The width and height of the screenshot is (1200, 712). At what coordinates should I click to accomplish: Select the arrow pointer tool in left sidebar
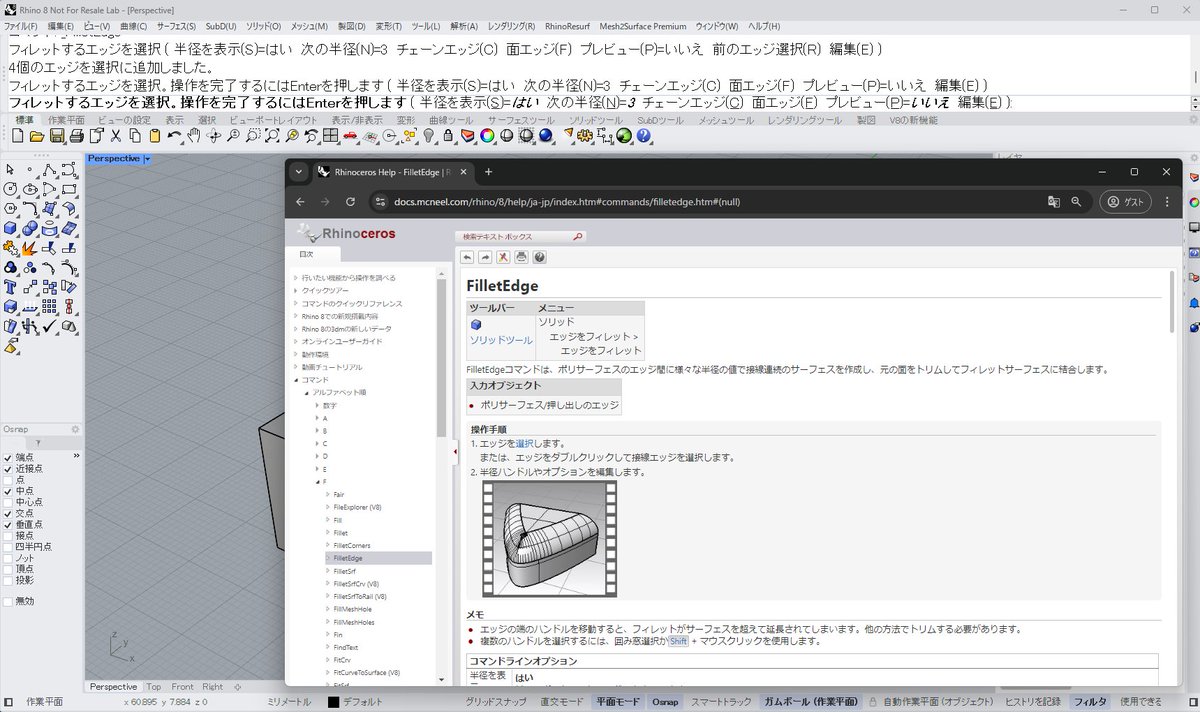click(10, 169)
